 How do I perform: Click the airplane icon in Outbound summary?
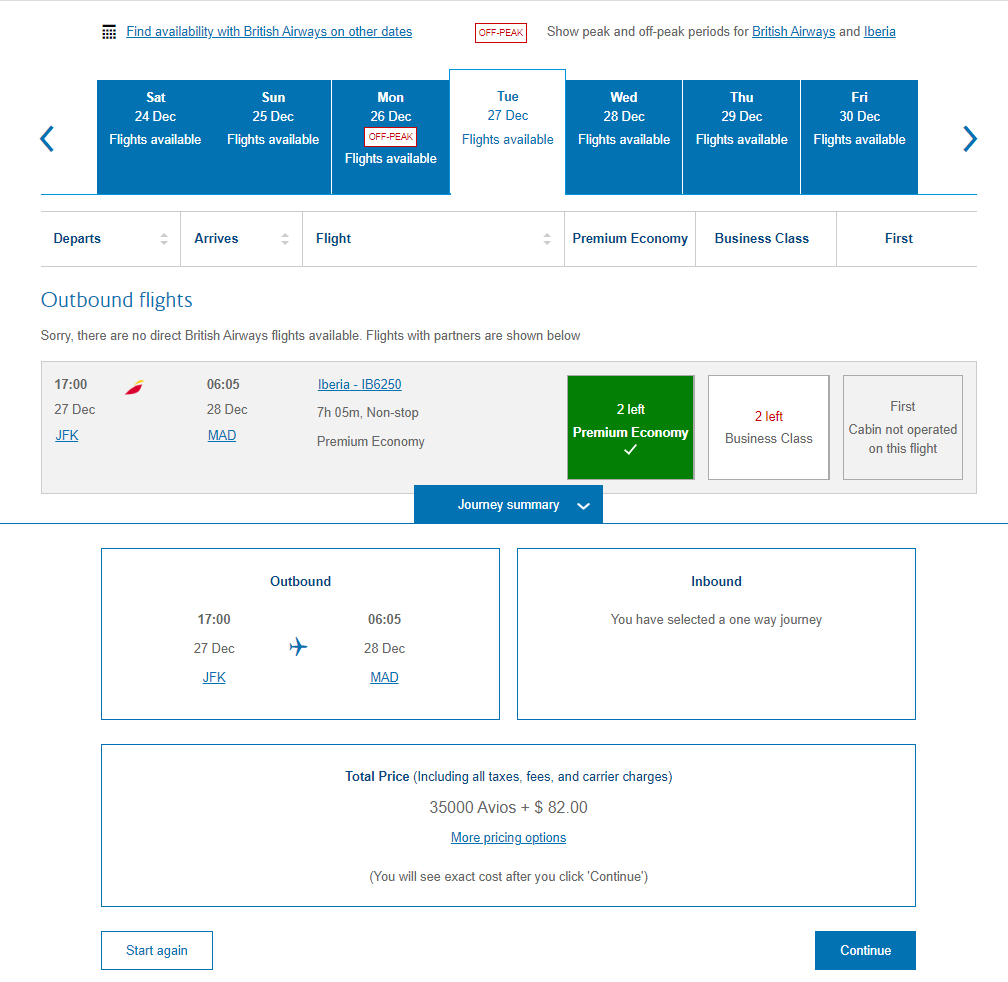click(298, 647)
